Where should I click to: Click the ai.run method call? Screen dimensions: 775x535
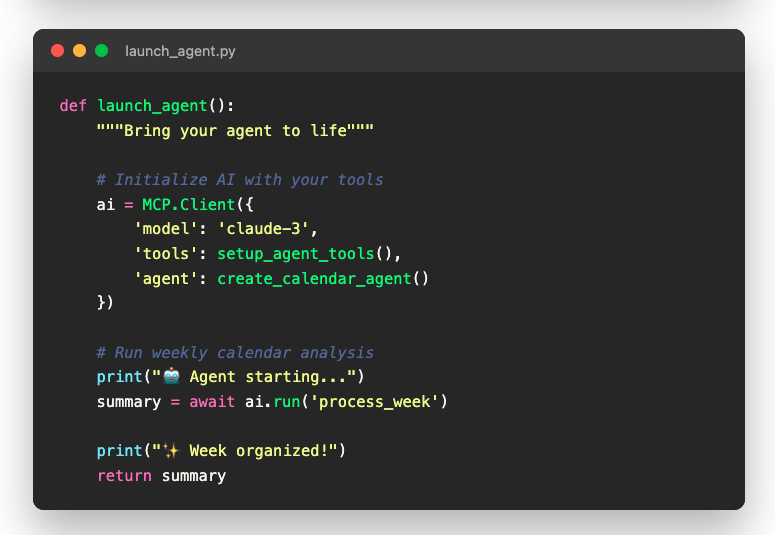(x=273, y=401)
